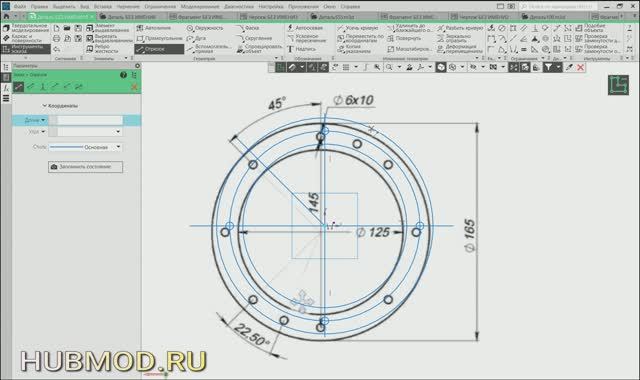Open the Окно menu
The image size is (640, 380).
329,7
